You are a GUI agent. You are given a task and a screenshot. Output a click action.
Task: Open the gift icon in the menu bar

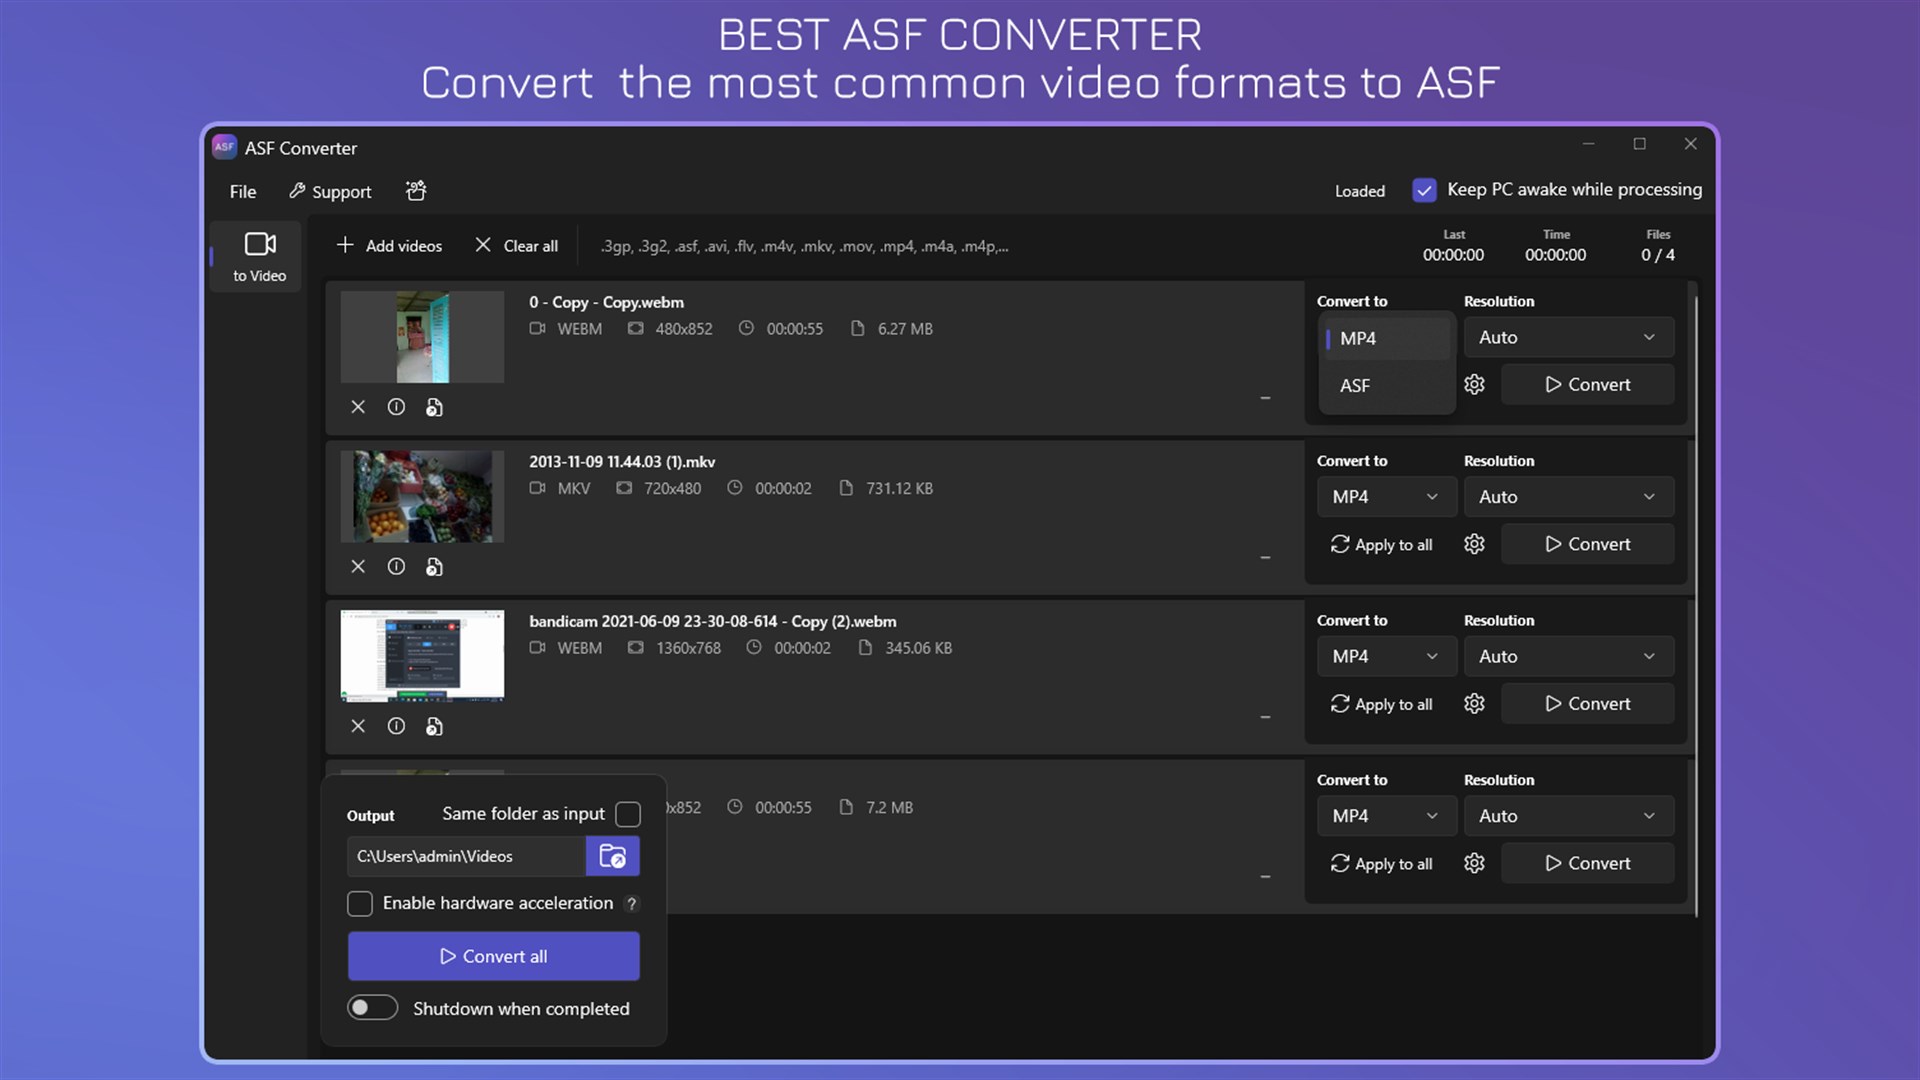tap(416, 191)
